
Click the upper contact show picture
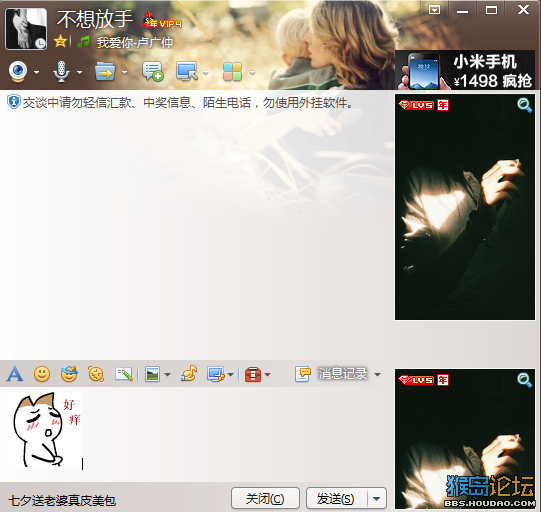(x=465, y=207)
